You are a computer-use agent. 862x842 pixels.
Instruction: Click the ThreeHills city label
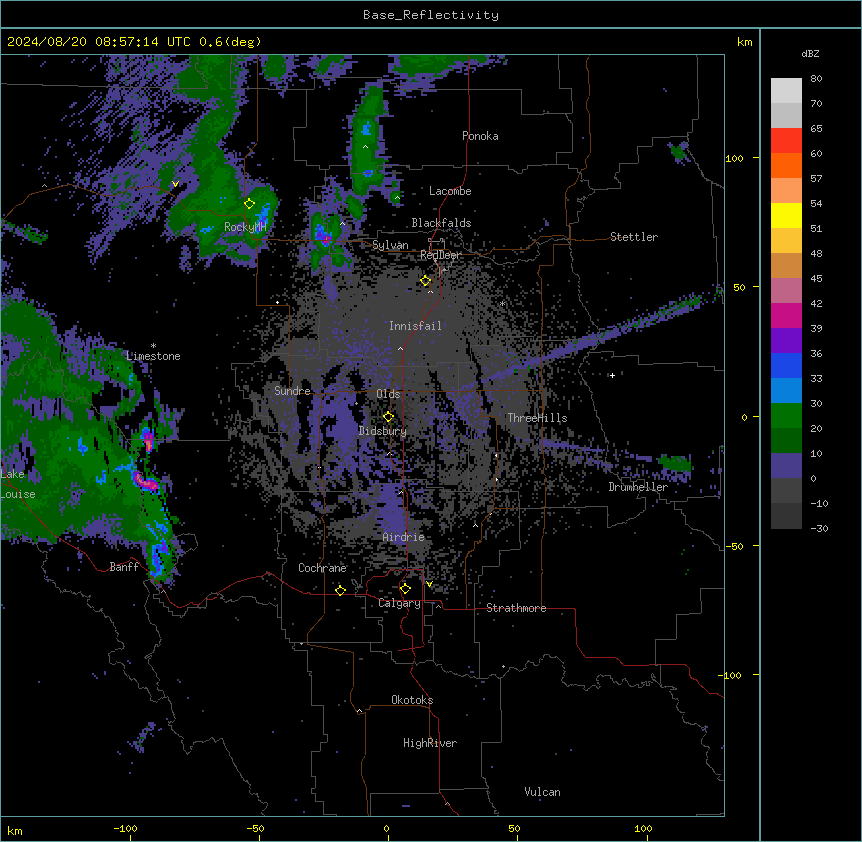(537, 418)
